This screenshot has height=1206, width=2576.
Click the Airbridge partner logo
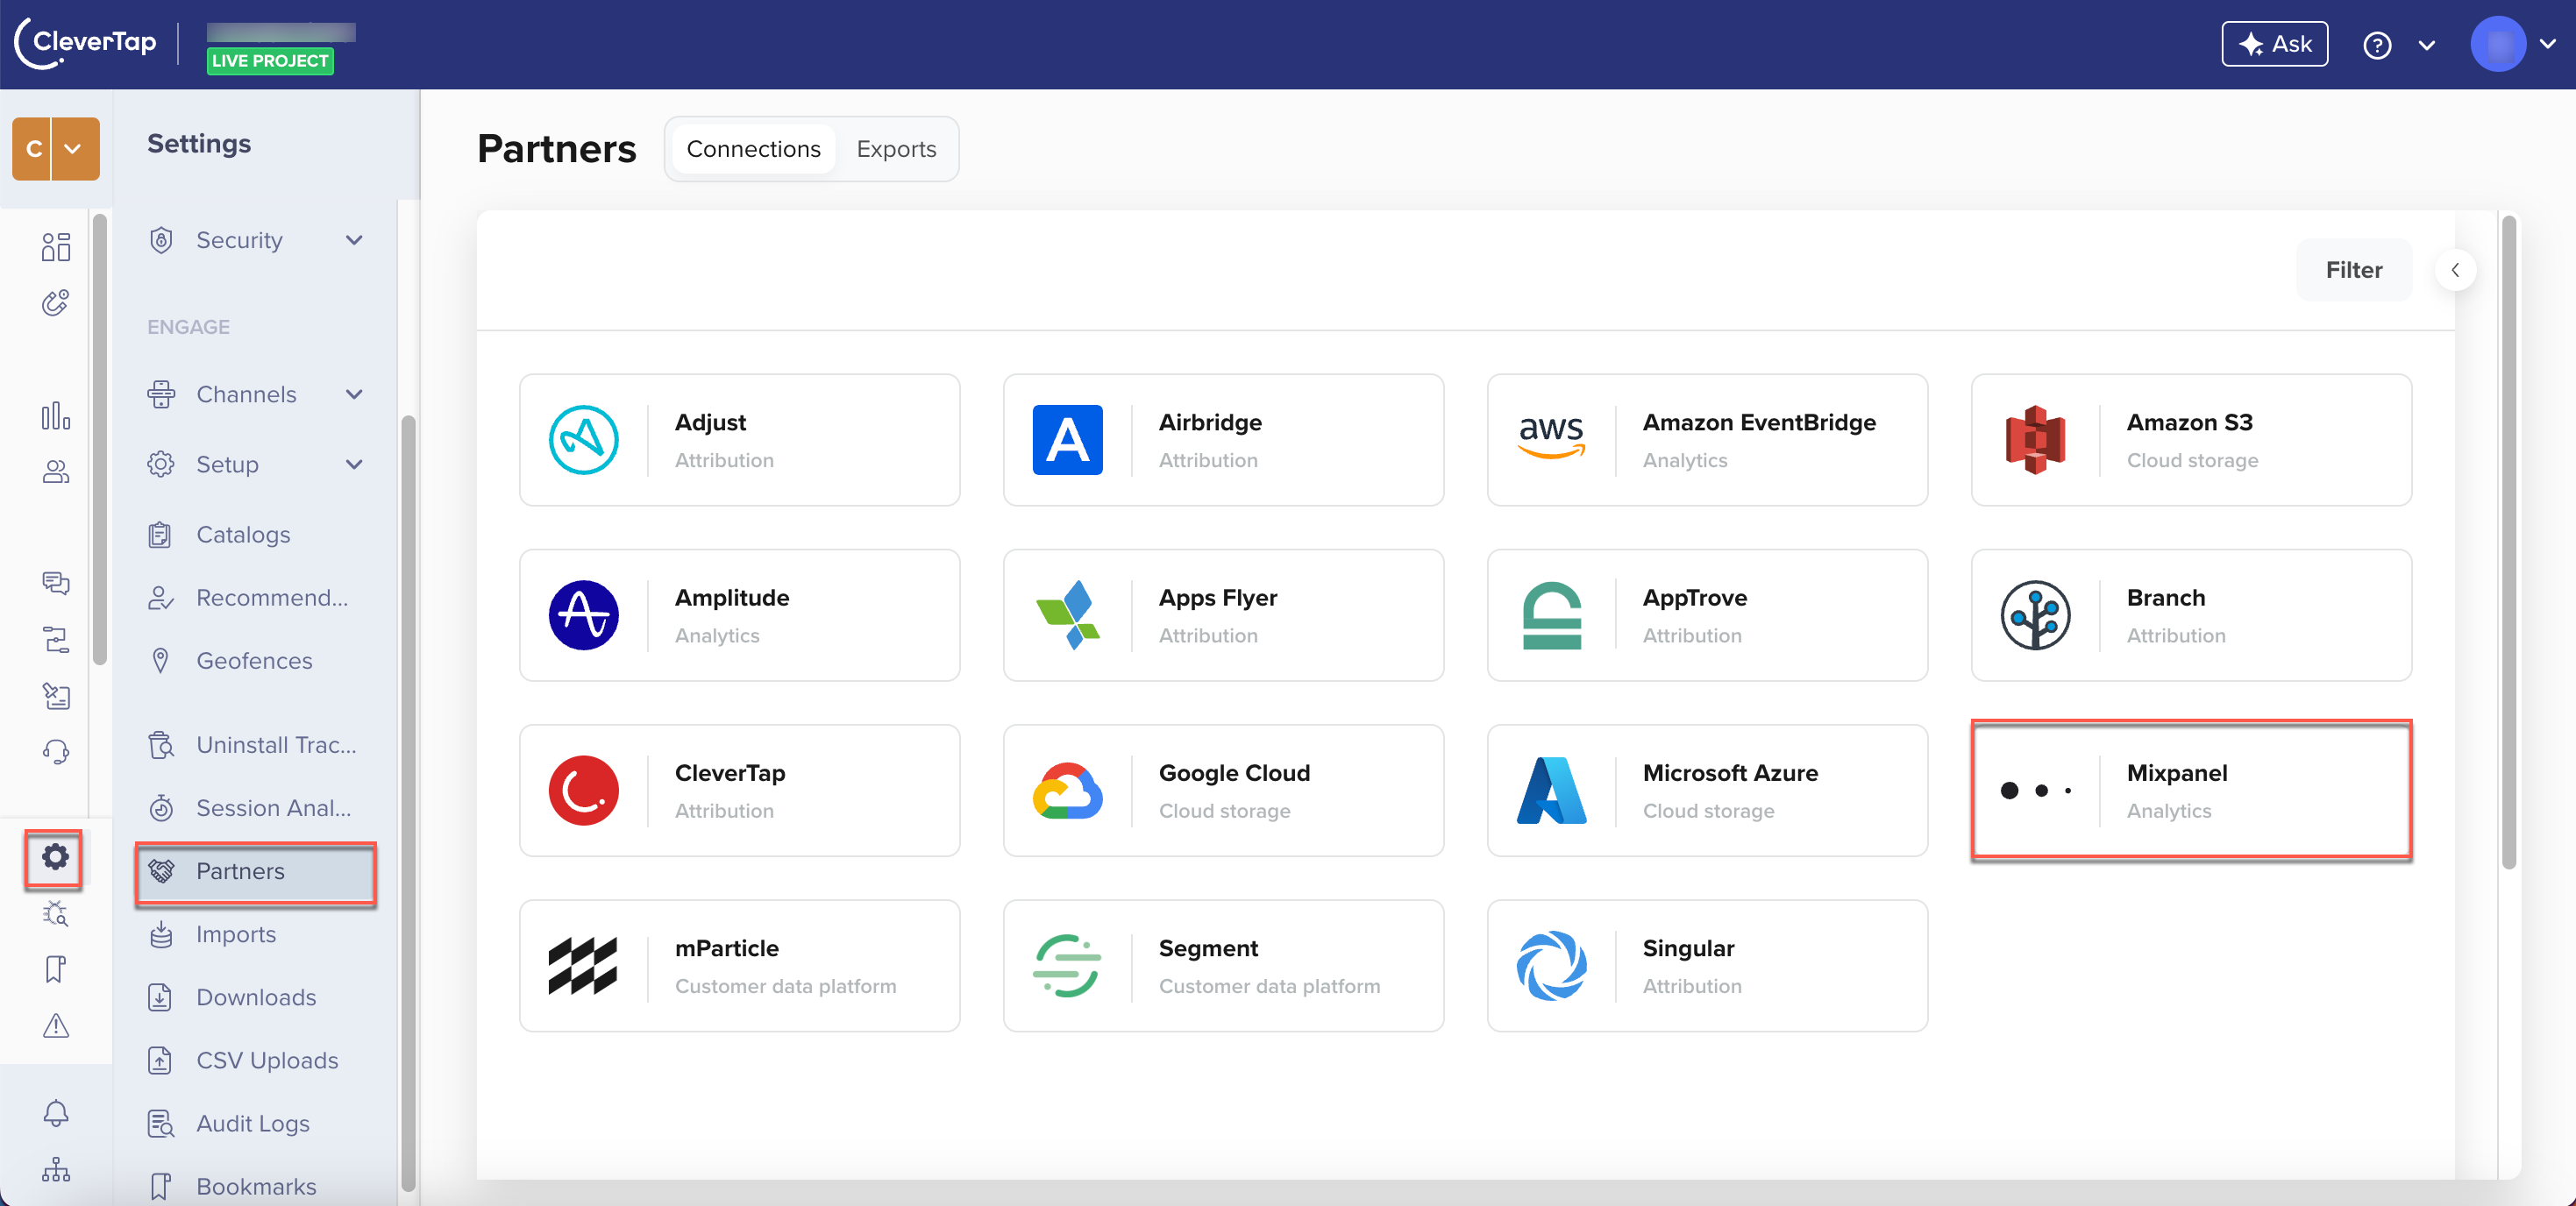tap(1067, 440)
